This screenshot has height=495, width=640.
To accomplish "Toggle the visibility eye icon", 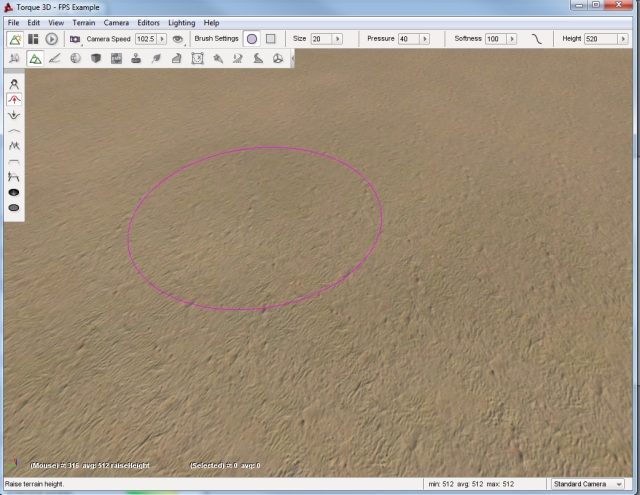I will click(178, 39).
